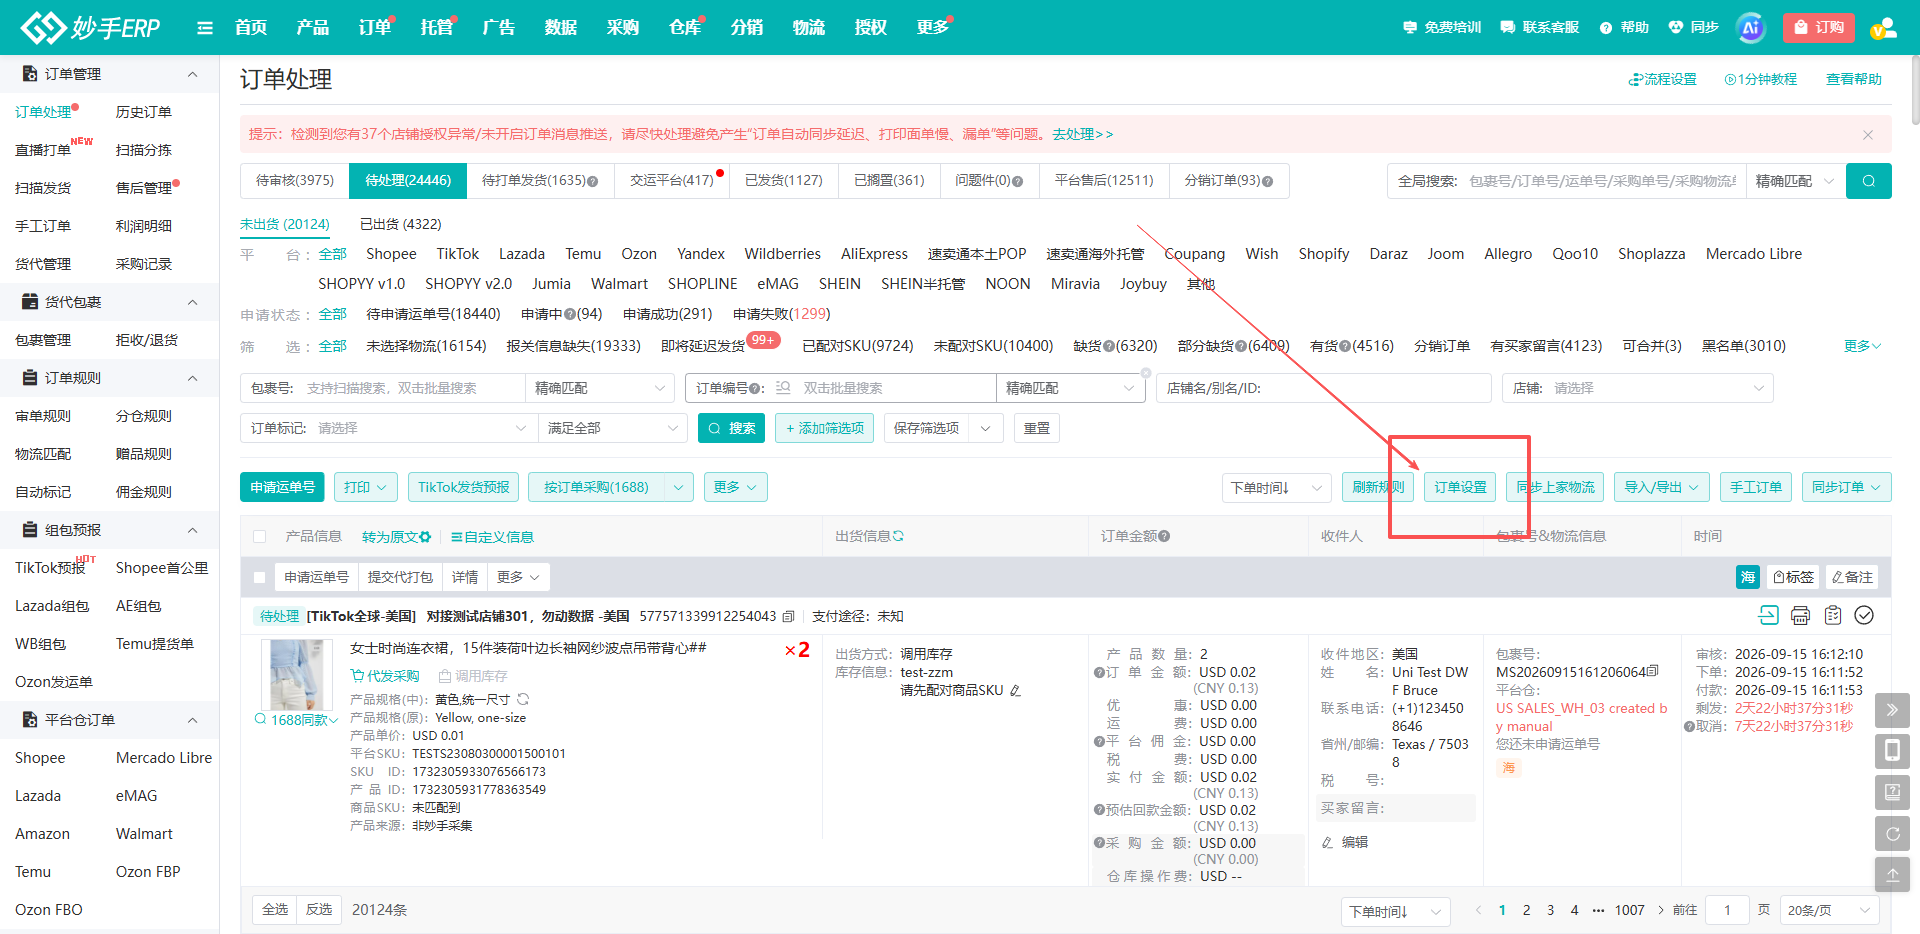Open the 订单标记 请选择 dropdown

(388, 428)
